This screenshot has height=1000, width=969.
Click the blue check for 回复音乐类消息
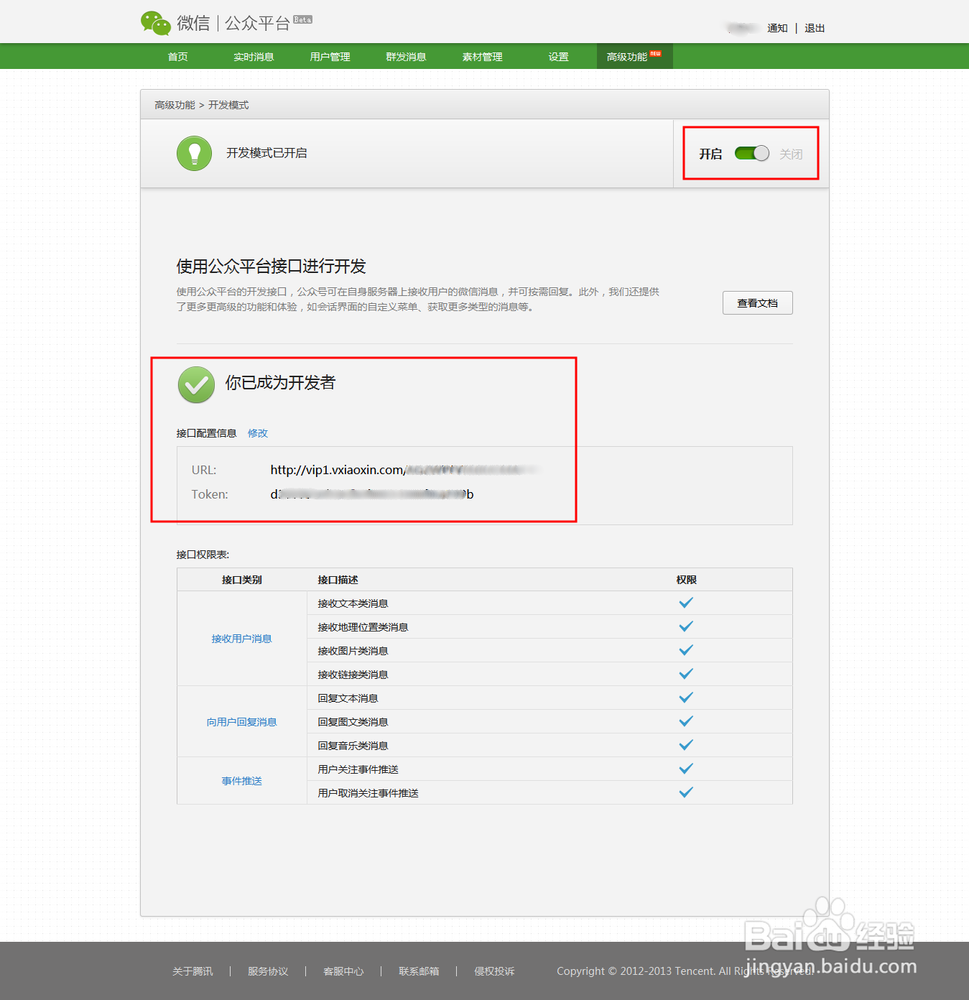click(685, 745)
